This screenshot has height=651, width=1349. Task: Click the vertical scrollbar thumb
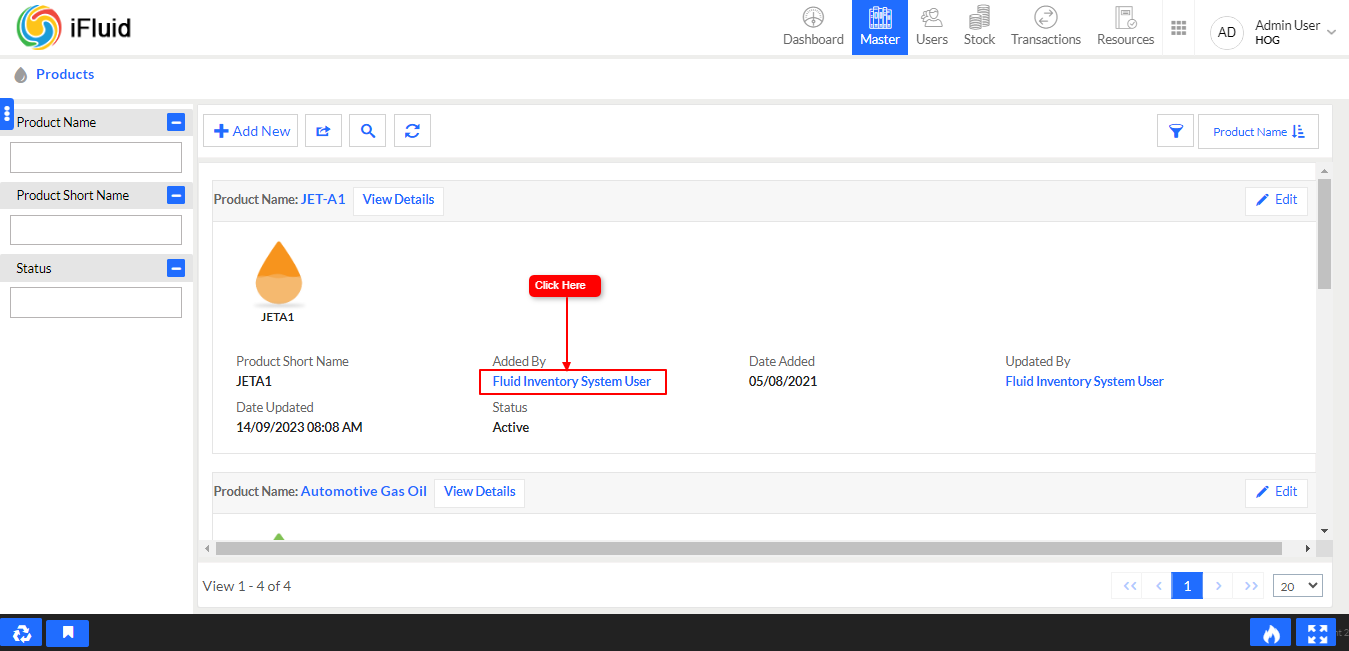tap(1324, 235)
